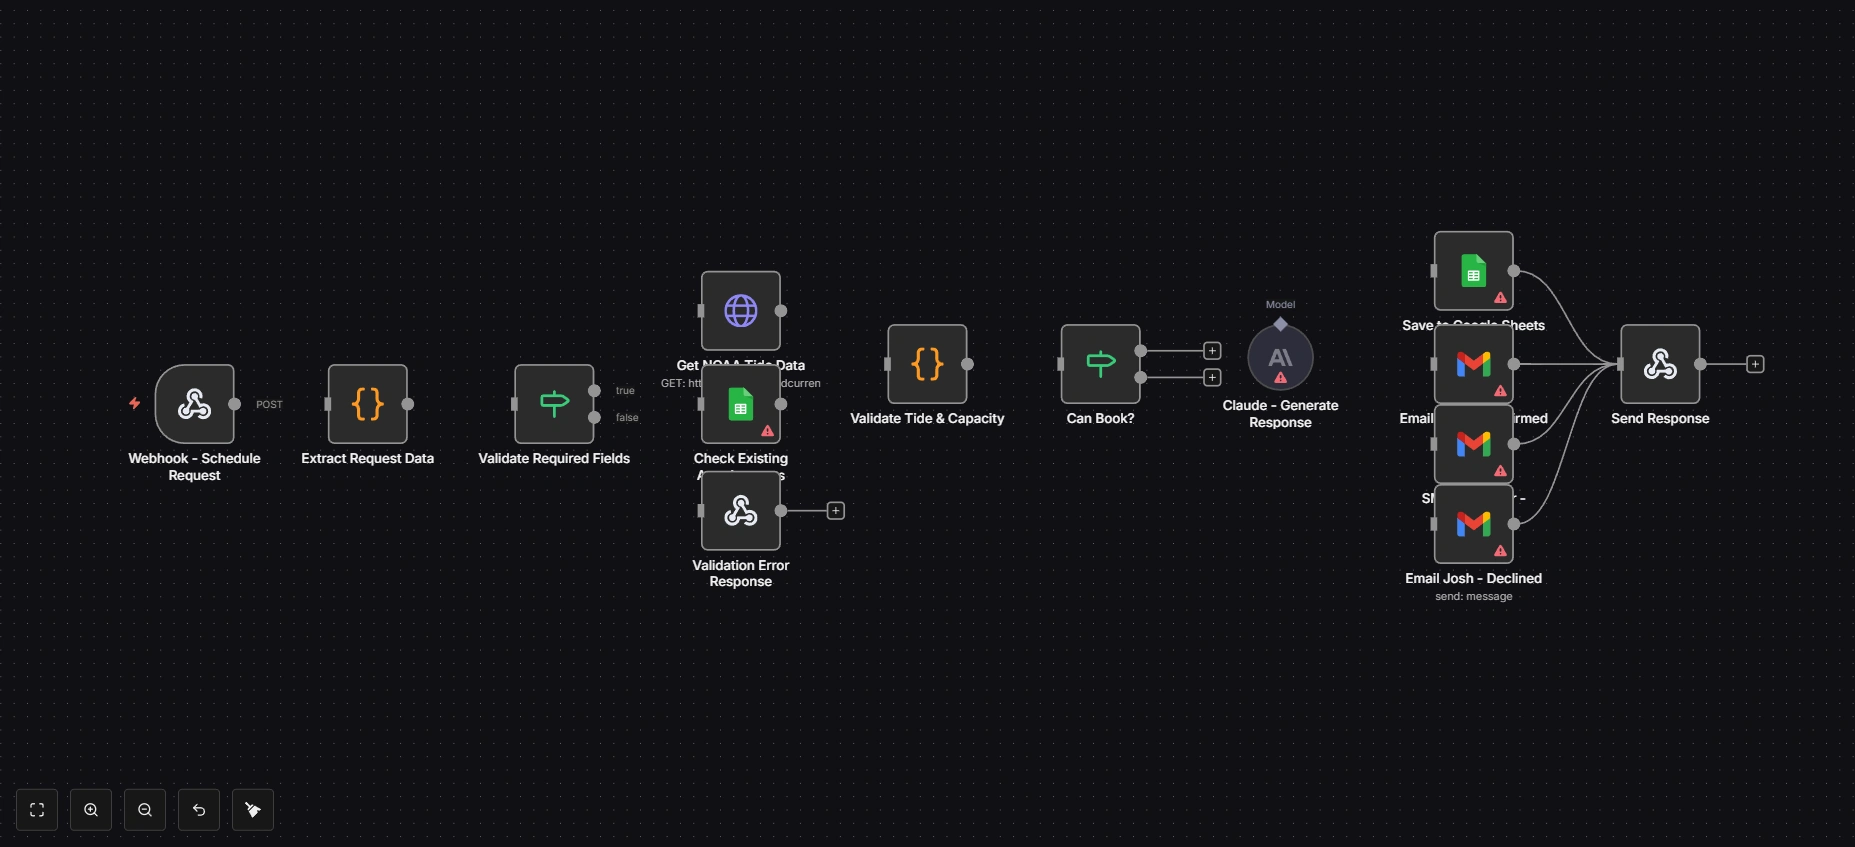Screen dimensions: 1855x847
Task: Click the "send: message" subtitle text
Action: (x=1473, y=597)
